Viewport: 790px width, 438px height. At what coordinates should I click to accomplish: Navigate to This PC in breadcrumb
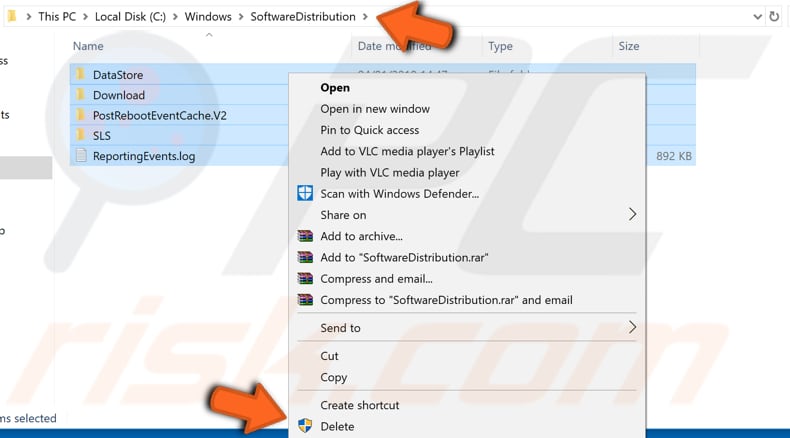pyautogui.click(x=57, y=17)
